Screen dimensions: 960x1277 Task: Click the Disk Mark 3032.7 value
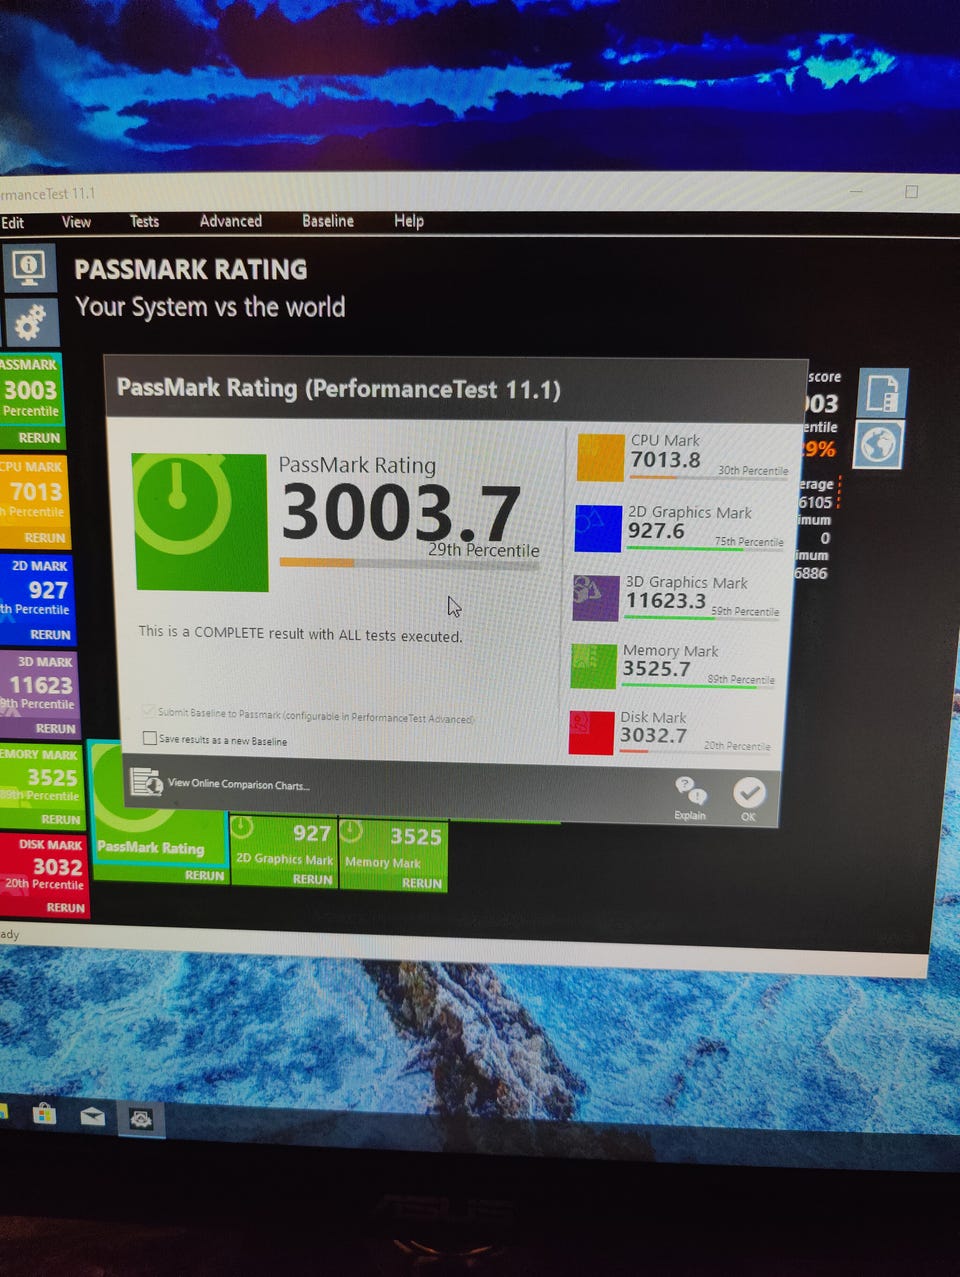coord(653,735)
